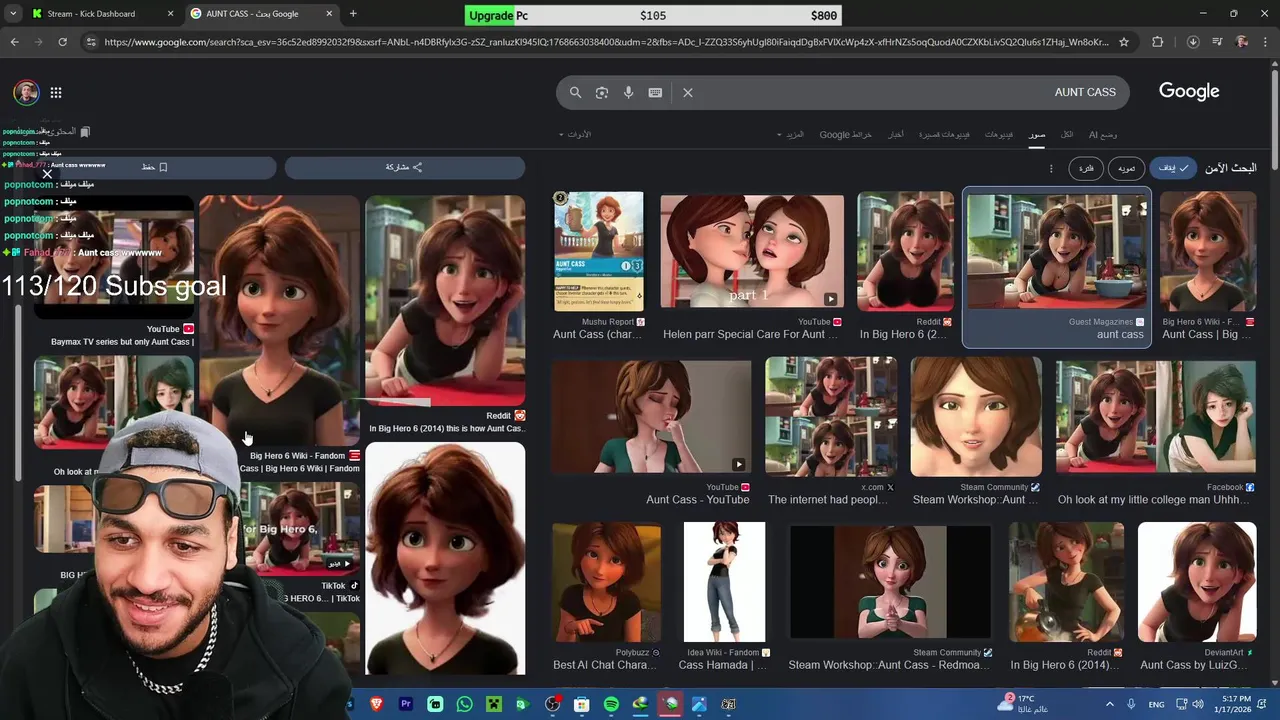The image size is (1280, 720).
Task: Open the Mushu Report Aunt Cass card image
Action: pyautogui.click(x=599, y=251)
